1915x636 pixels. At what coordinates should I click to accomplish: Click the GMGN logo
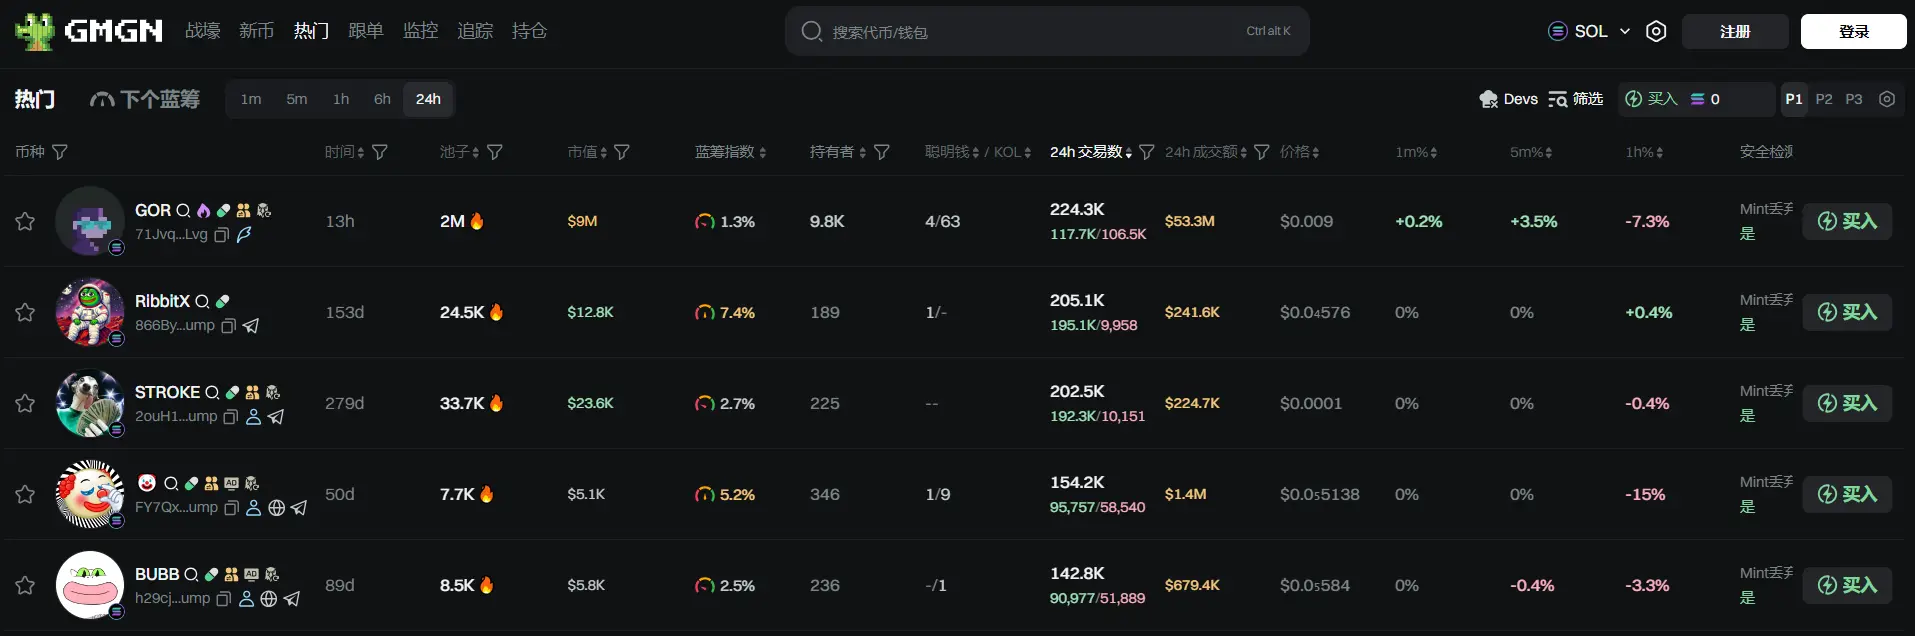[x=89, y=32]
